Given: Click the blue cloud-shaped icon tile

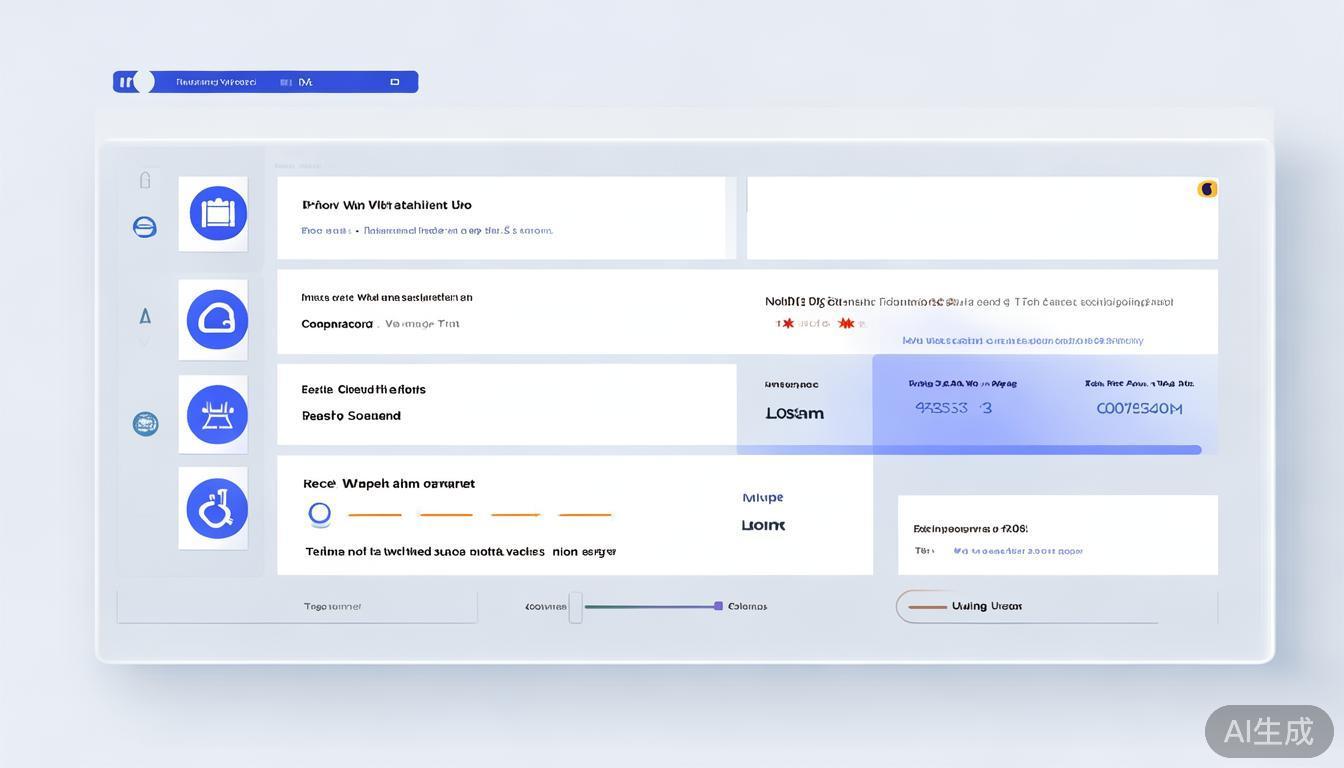Looking at the screenshot, I should coord(217,319).
